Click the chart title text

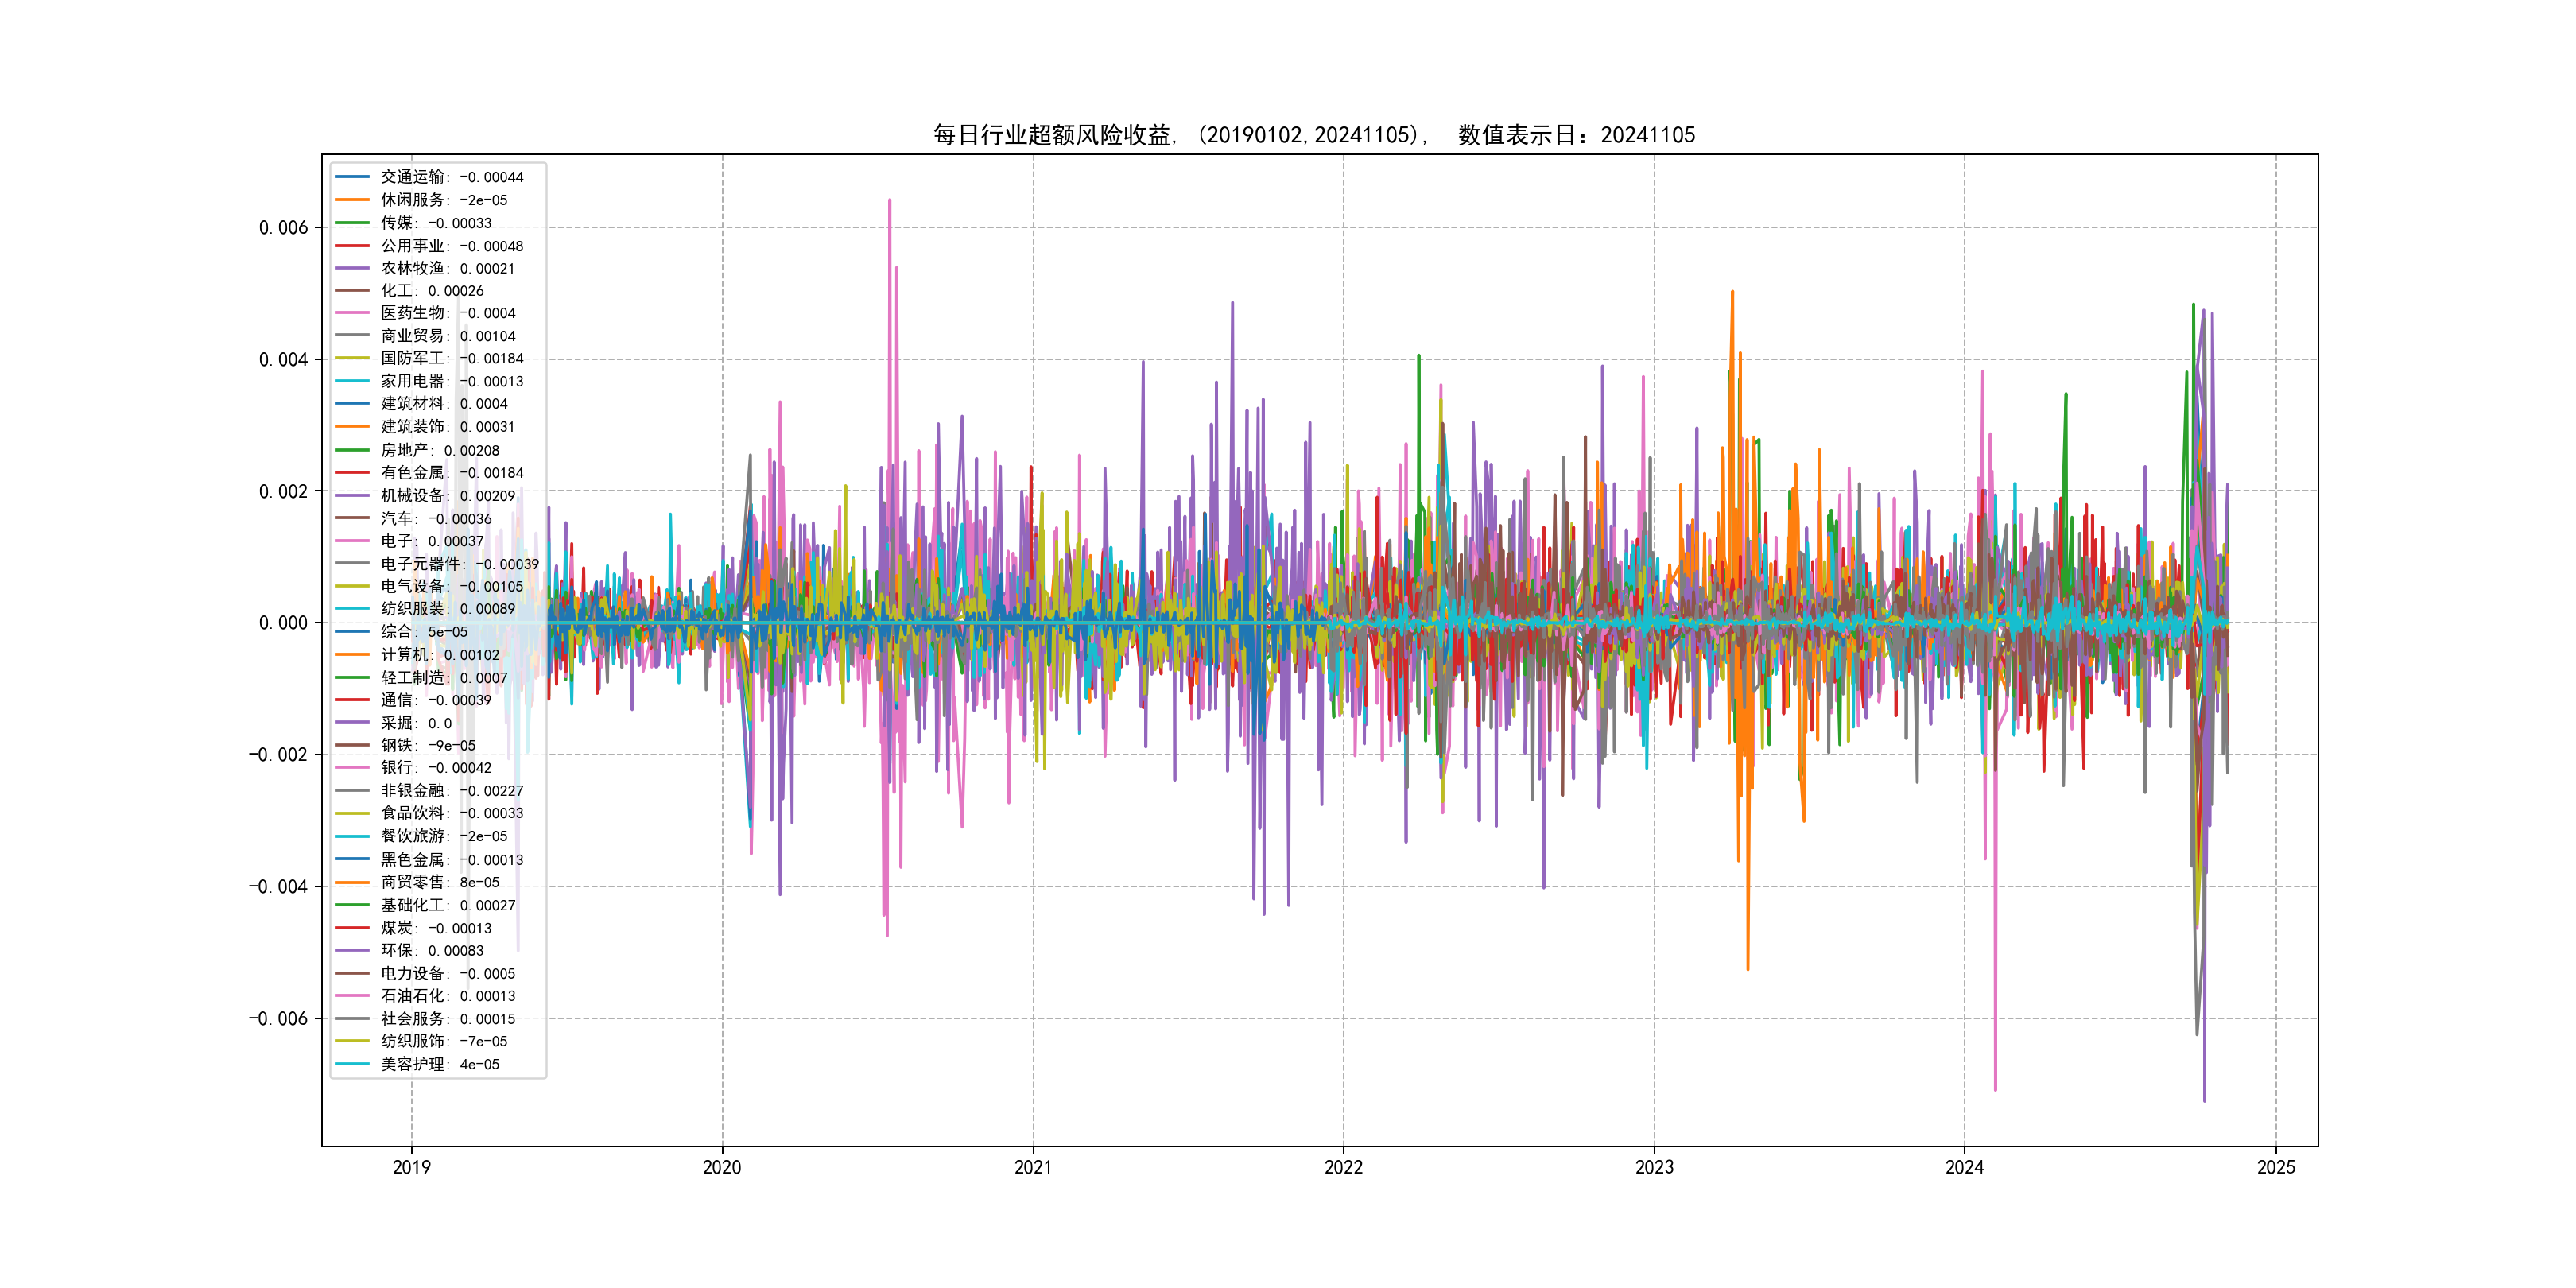(x=1314, y=135)
